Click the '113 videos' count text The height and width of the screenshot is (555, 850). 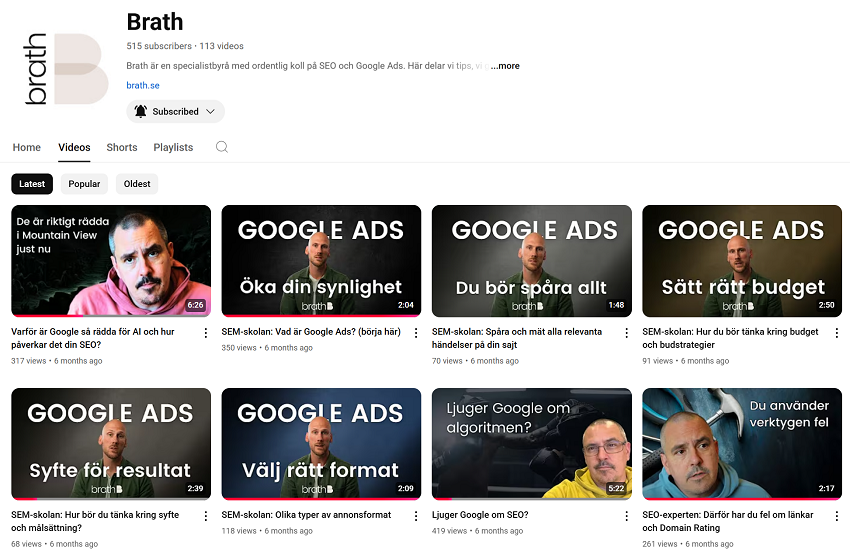click(x=221, y=46)
